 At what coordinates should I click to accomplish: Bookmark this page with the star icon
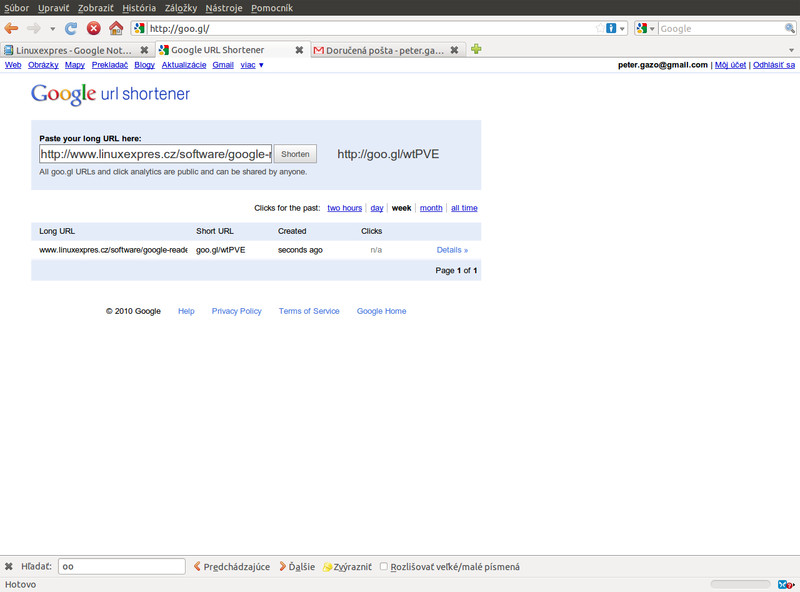pyautogui.click(x=599, y=29)
